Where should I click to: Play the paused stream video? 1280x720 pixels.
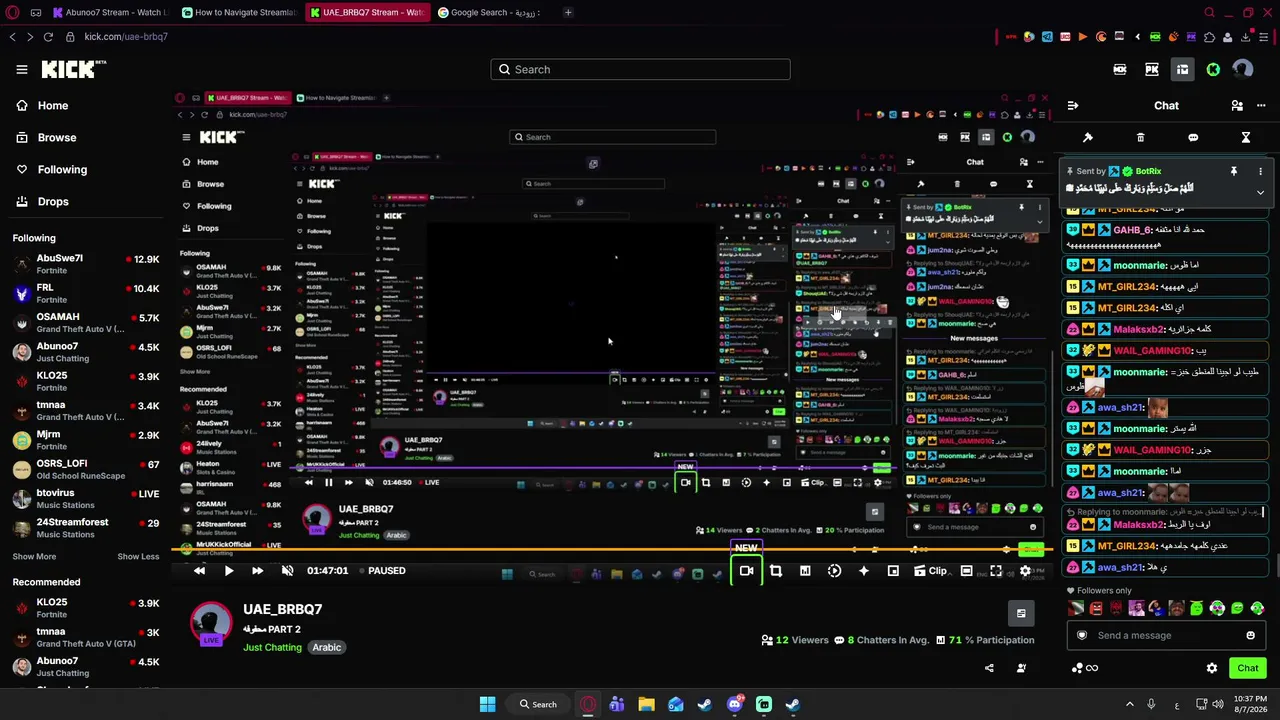228,570
